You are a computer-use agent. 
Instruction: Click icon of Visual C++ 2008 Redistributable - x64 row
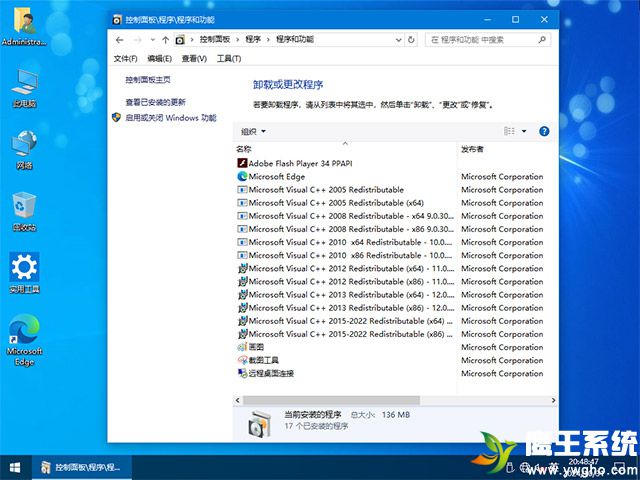[x=242, y=216]
